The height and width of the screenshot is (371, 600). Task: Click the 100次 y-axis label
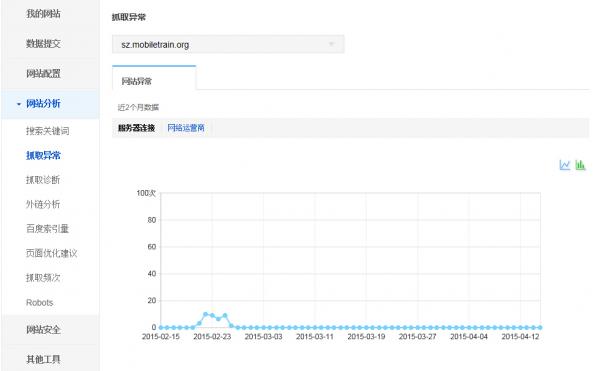pos(146,193)
